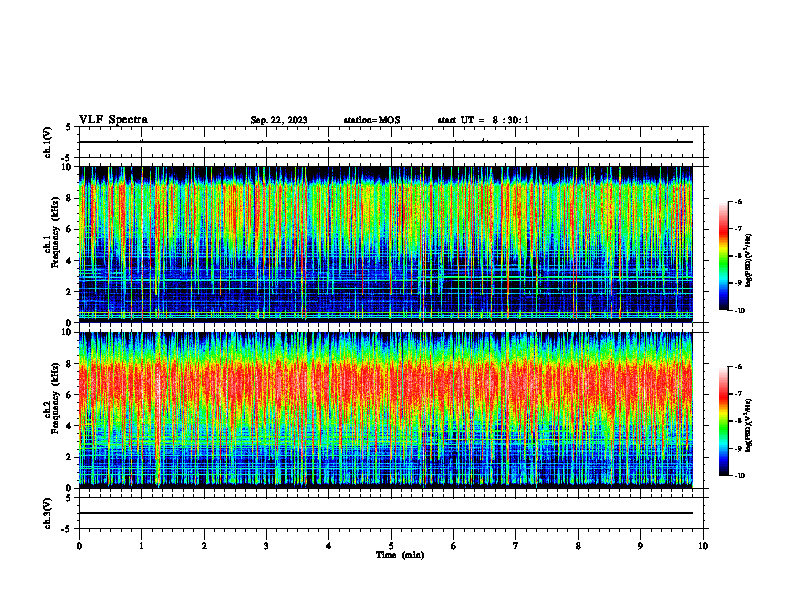Image resolution: width=792 pixels, height=612 pixels.
Task: Click the "5" tick of ch.1(V) axis
Action: point(69,127)
